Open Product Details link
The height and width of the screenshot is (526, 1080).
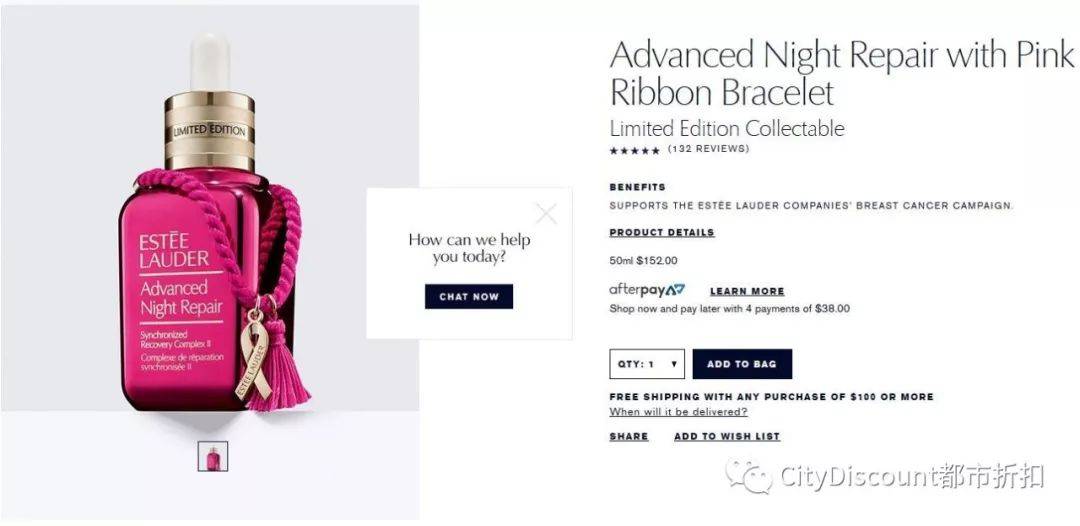(x=662, y=233)
